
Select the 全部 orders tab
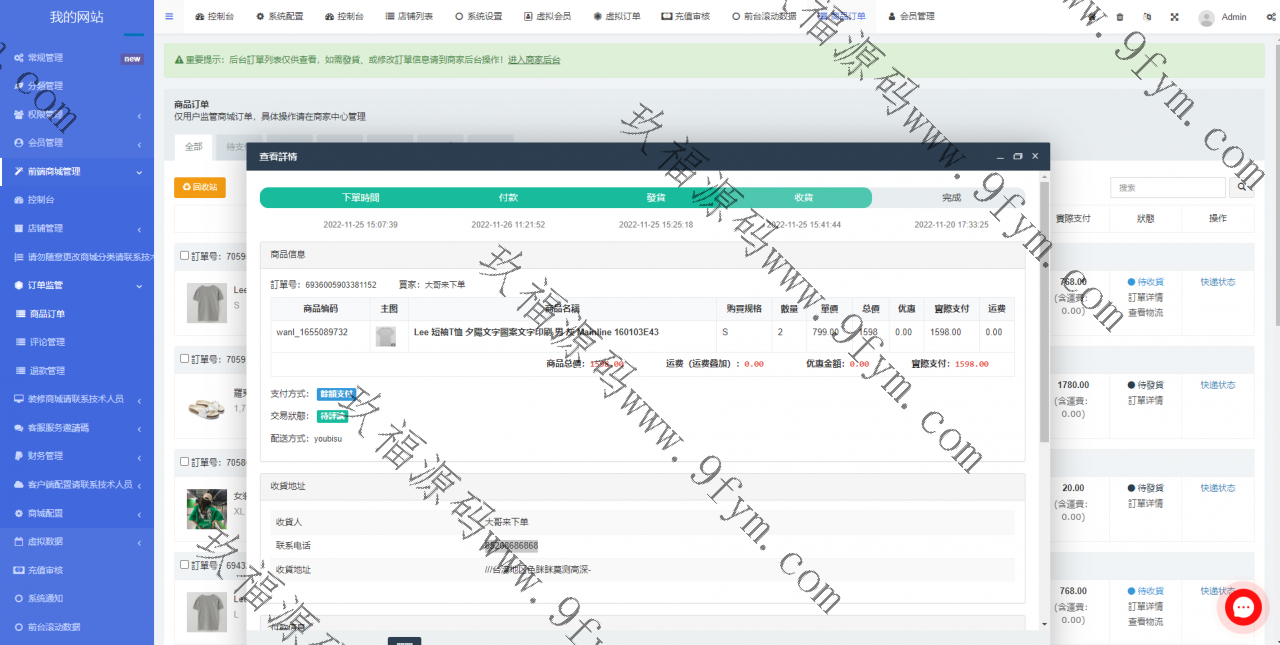coord(193,147)
